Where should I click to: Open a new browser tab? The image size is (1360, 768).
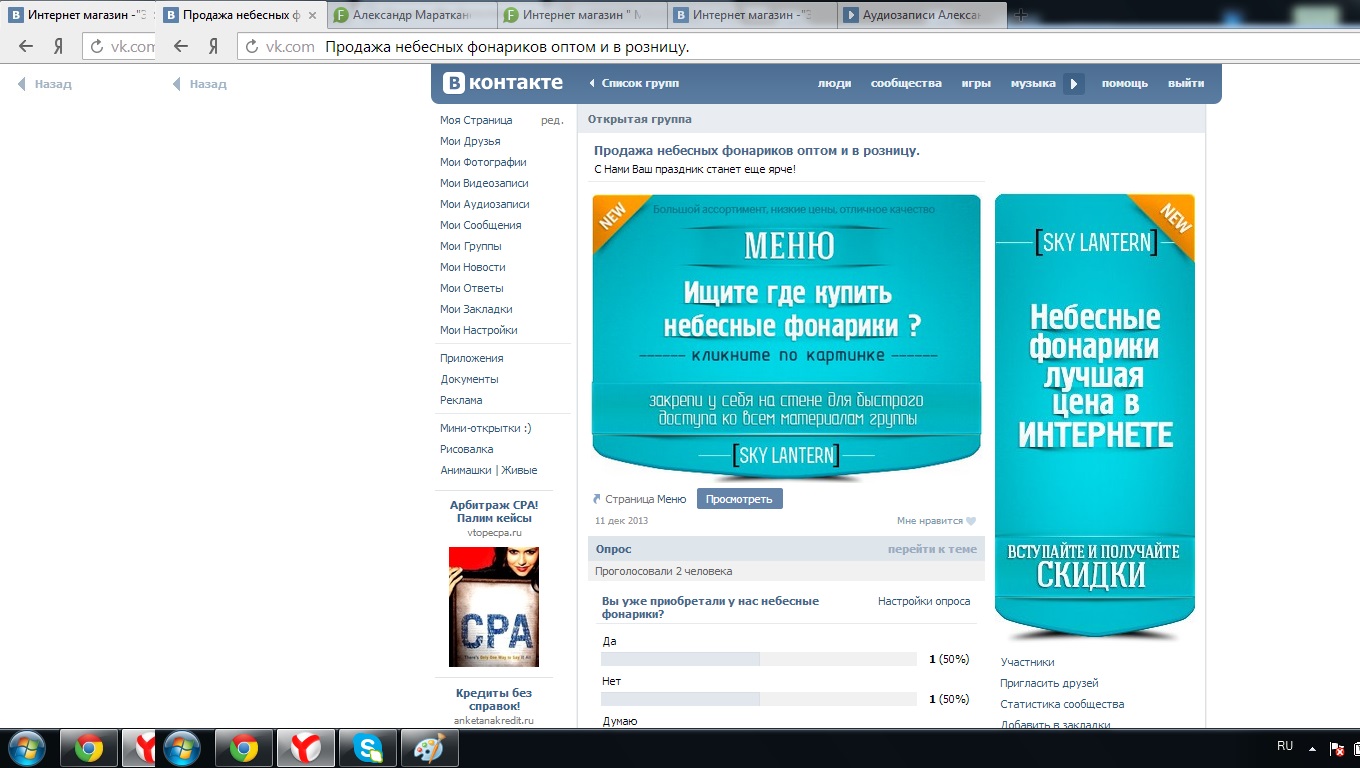pos(1021,15)
